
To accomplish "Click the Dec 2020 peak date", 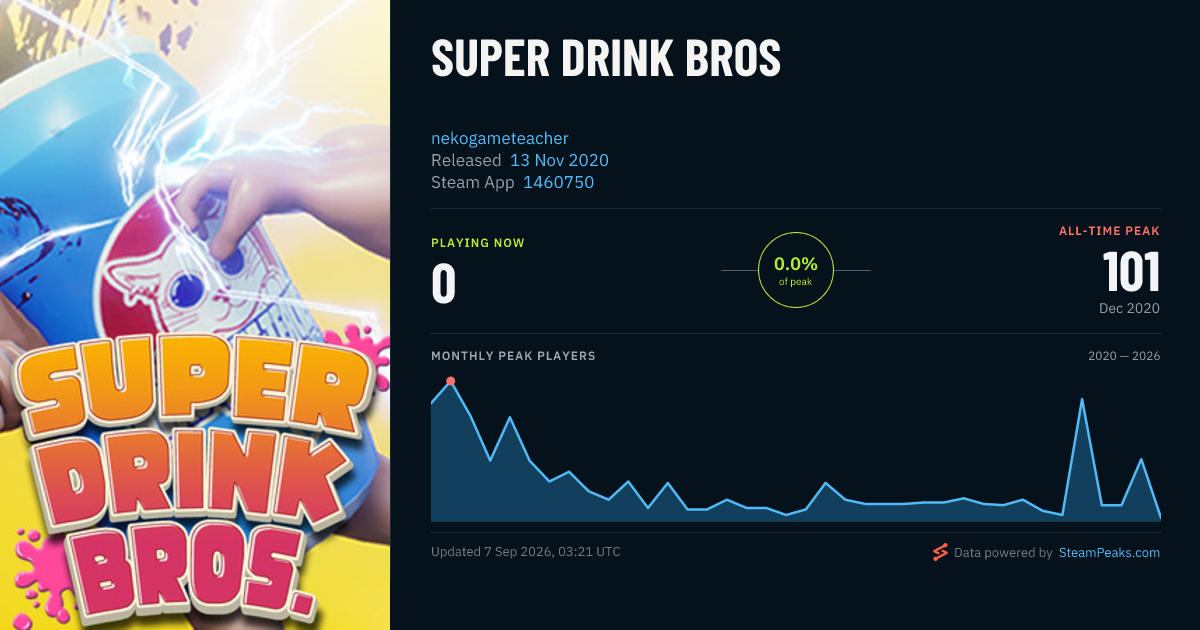I will click(x=1129, y=308).
